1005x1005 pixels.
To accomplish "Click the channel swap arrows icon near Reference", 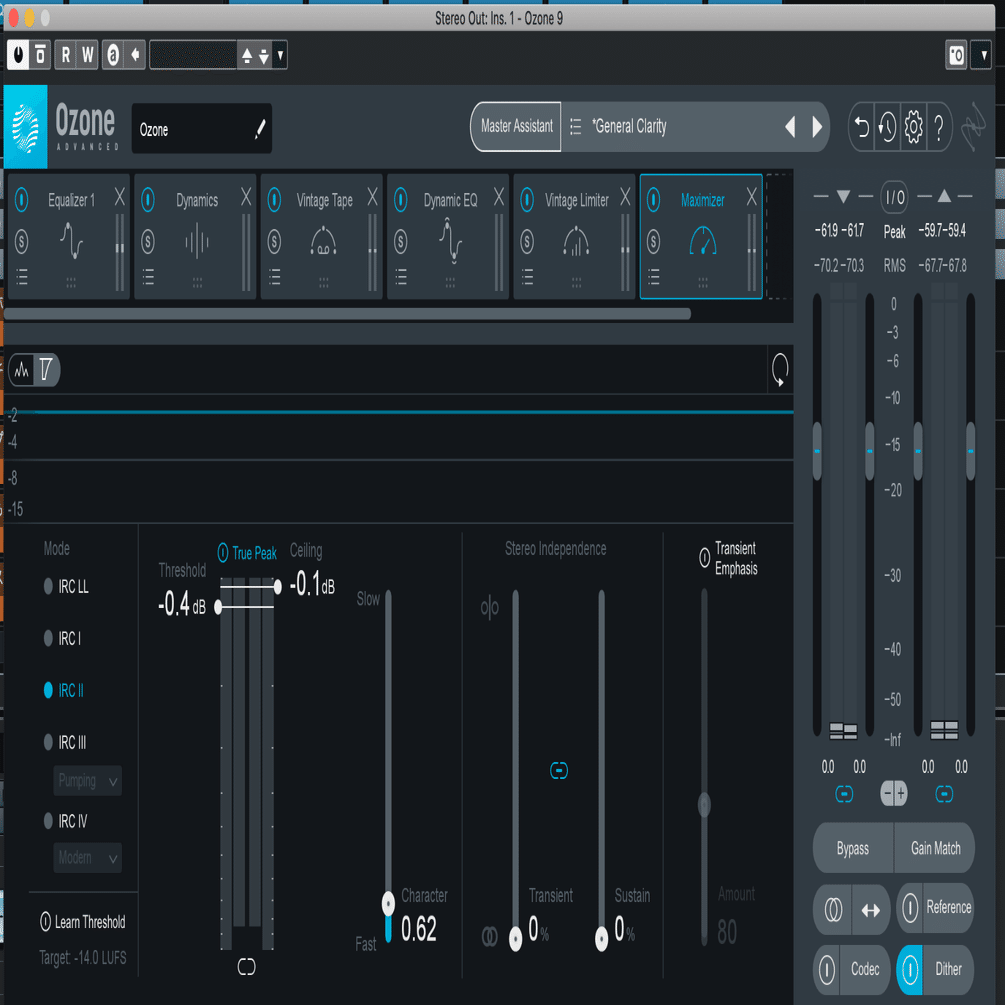I will (869, 910).
